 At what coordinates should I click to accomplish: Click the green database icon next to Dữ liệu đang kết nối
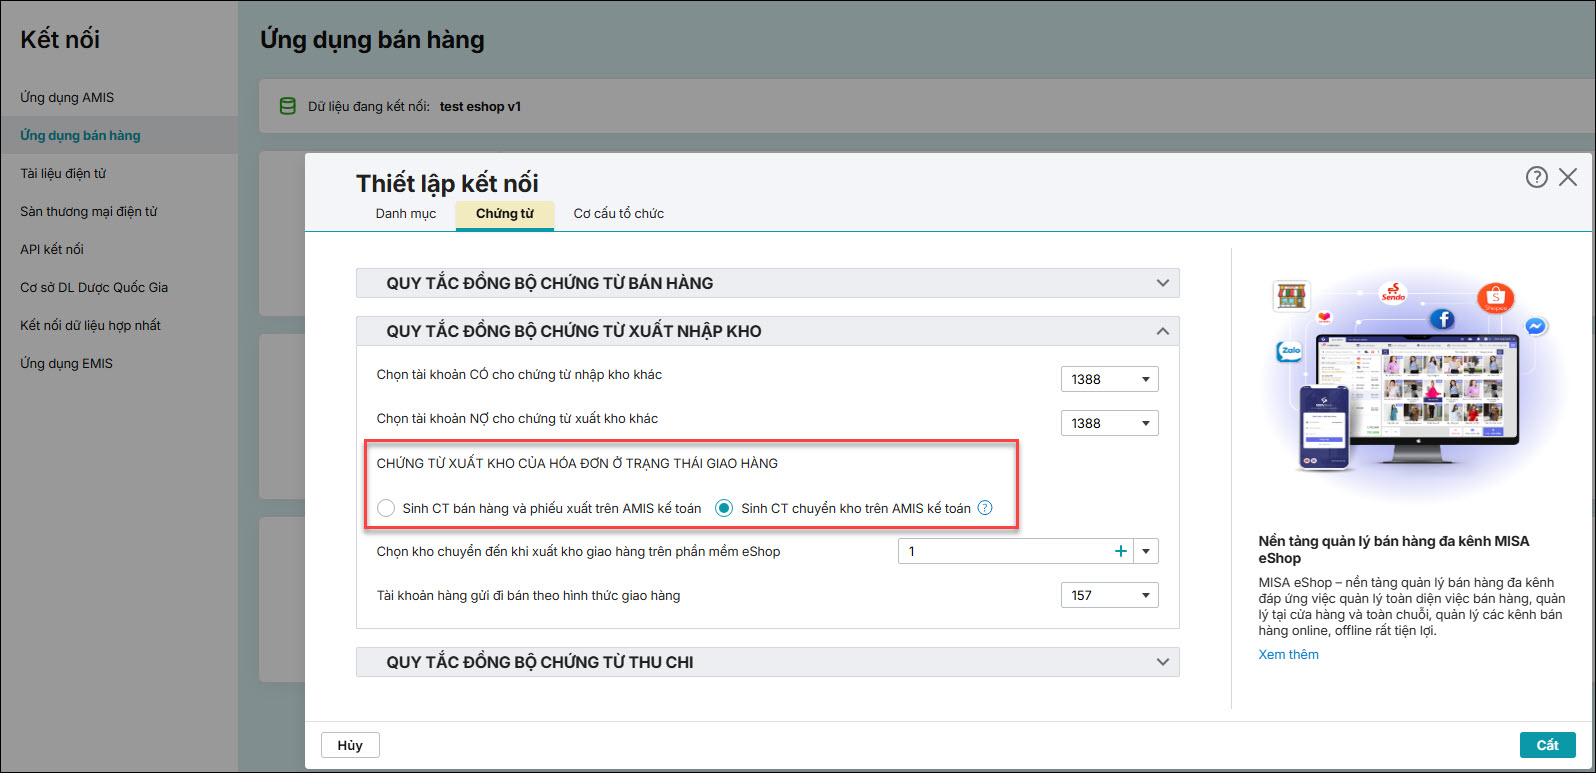point(287,106)
